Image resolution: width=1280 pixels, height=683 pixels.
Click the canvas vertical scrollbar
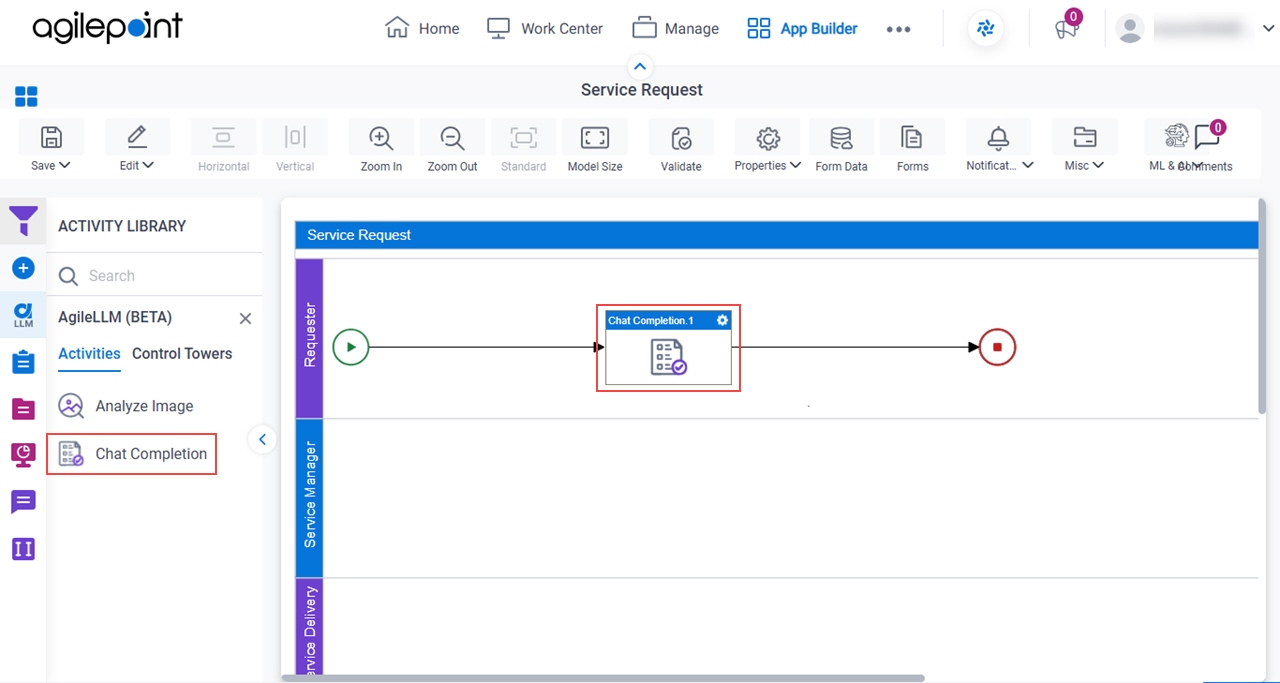pyautogui.click(x=1262, y=306)
